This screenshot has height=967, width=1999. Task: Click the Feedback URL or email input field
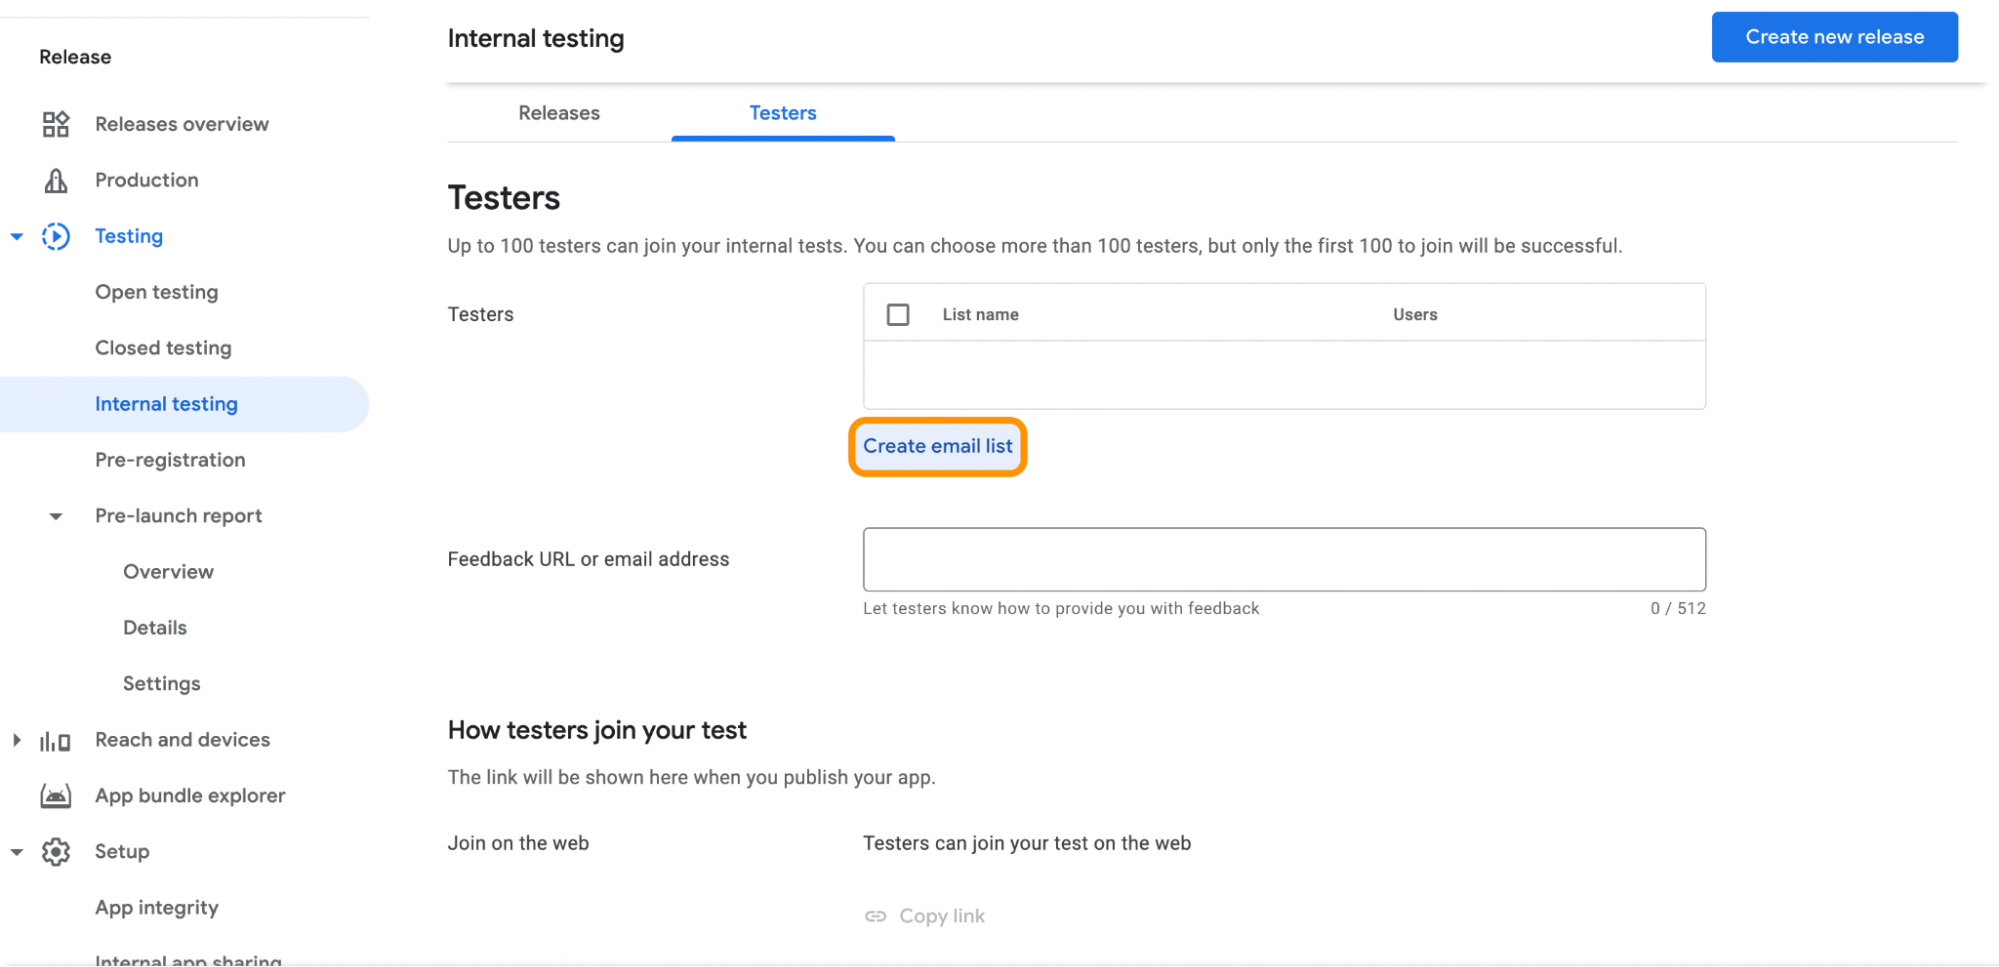click(x=1283, y=559)
